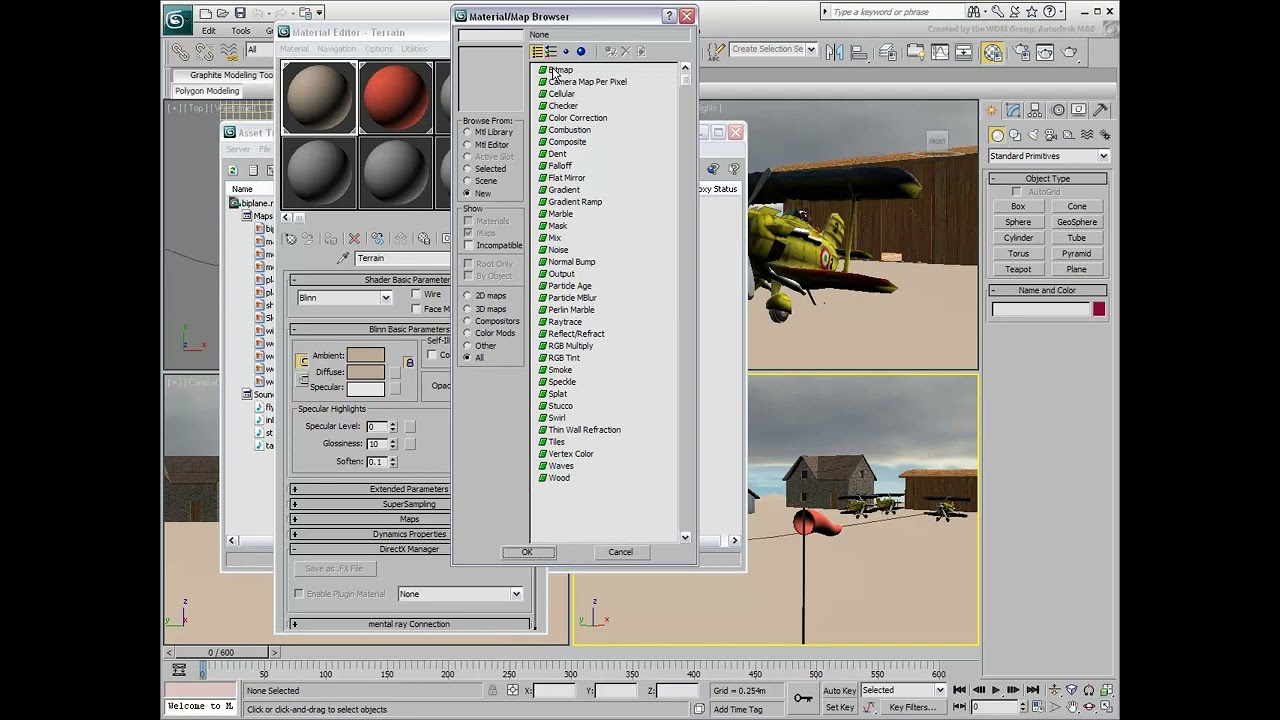Create a Teapot primitive
Image resolution: width=1280 pixels, height=720 pixels.
[1018, 269]
